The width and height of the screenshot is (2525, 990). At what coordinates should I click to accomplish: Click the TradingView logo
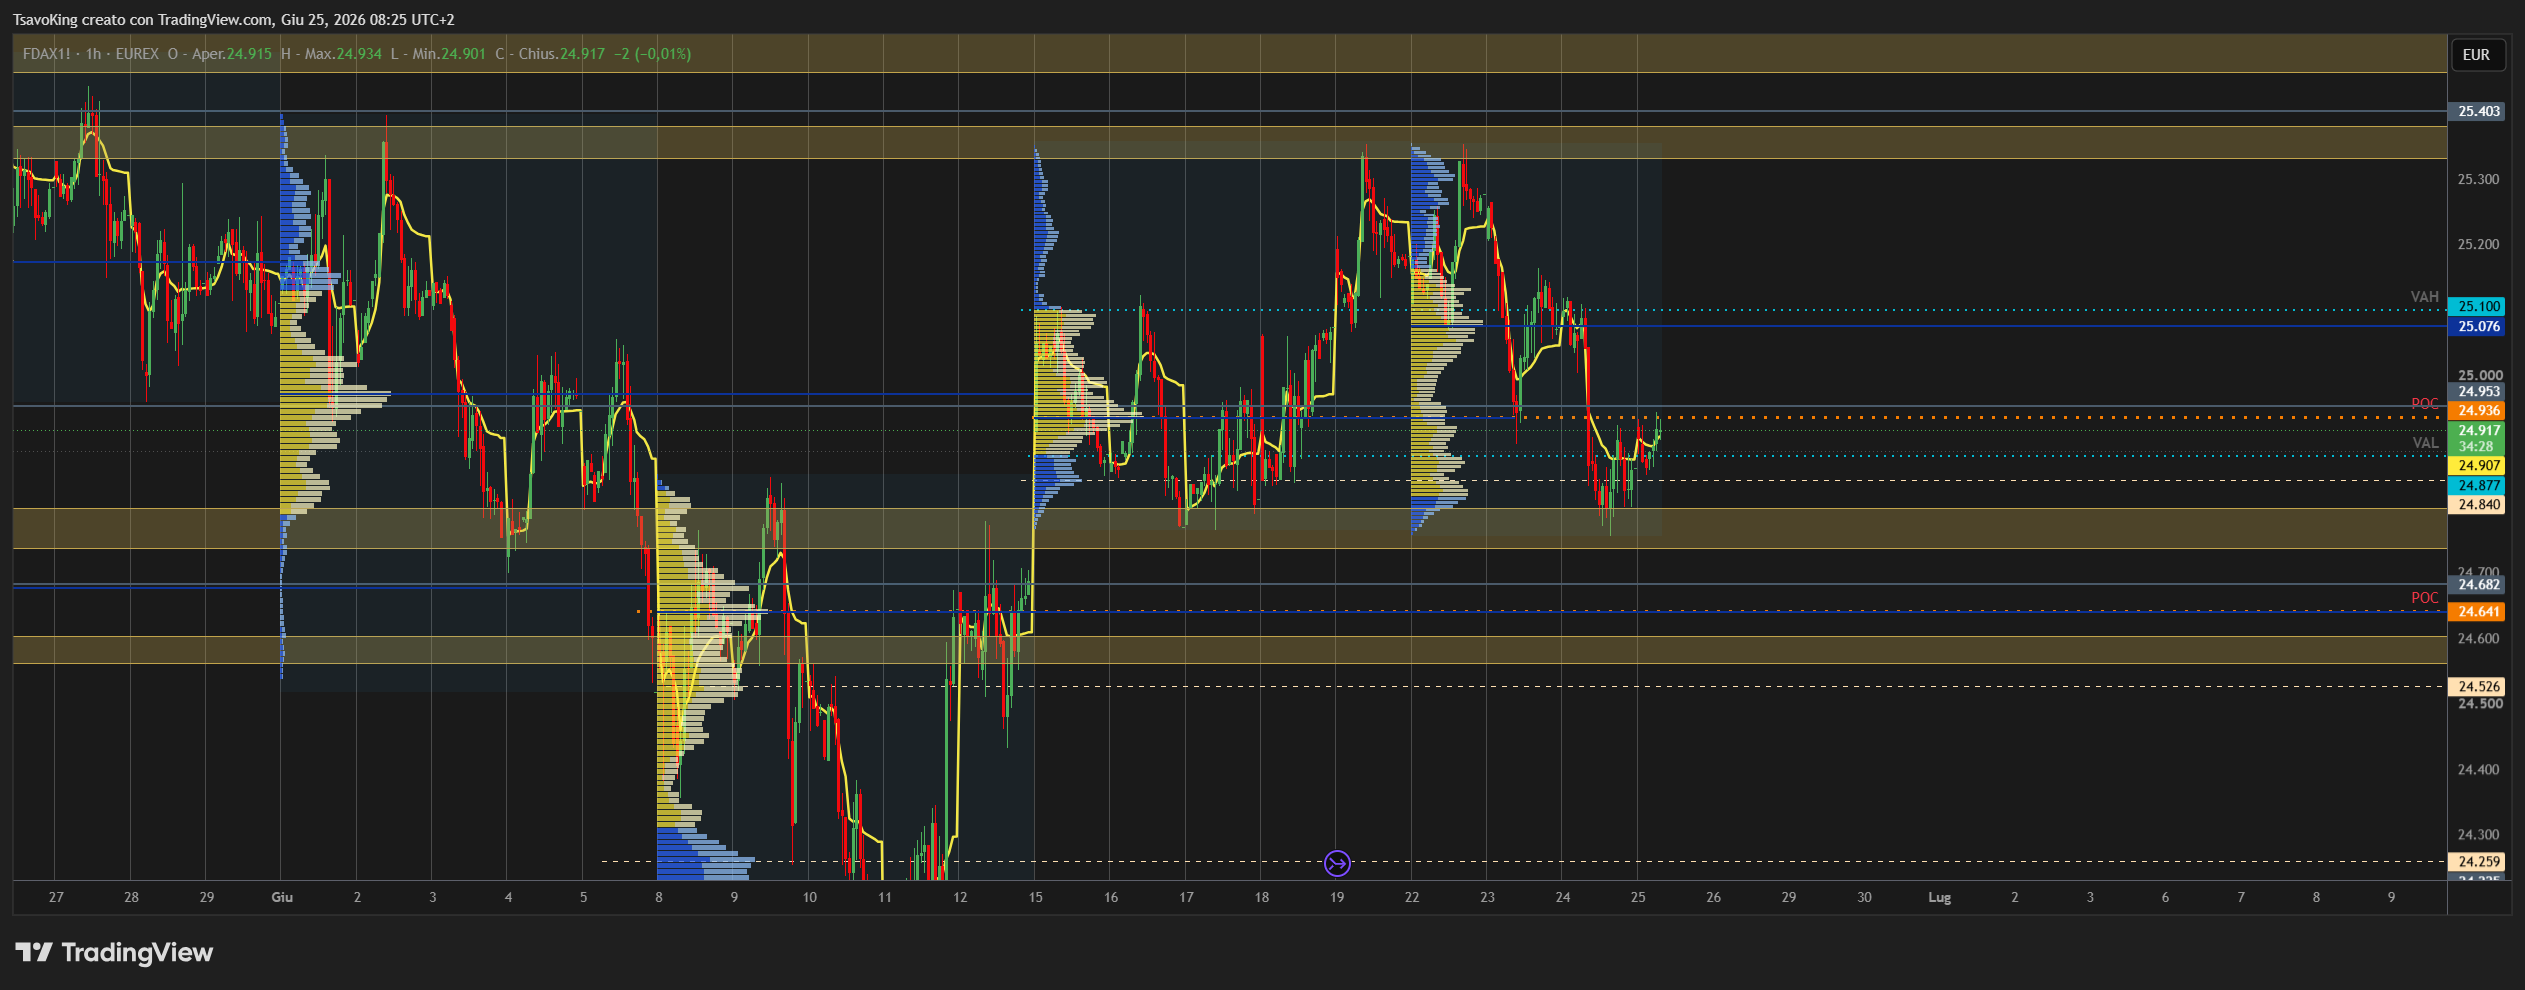pyautogui.click(x=114, y=952)
